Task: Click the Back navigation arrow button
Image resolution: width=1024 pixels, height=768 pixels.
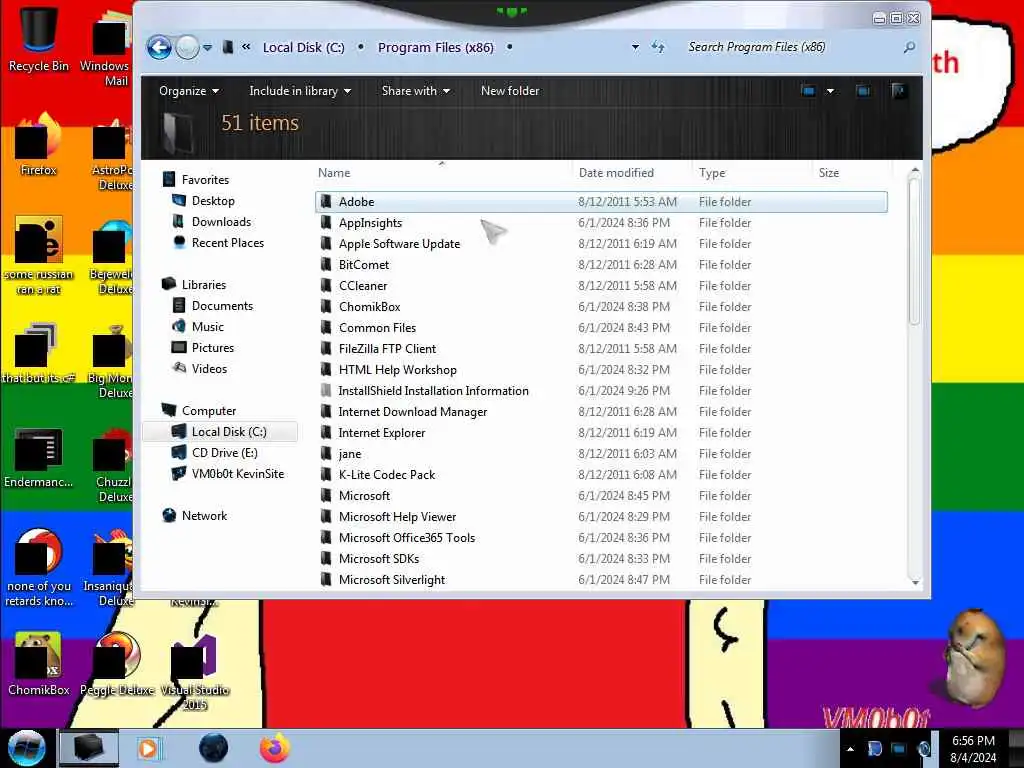Action: tap(159, 48)
